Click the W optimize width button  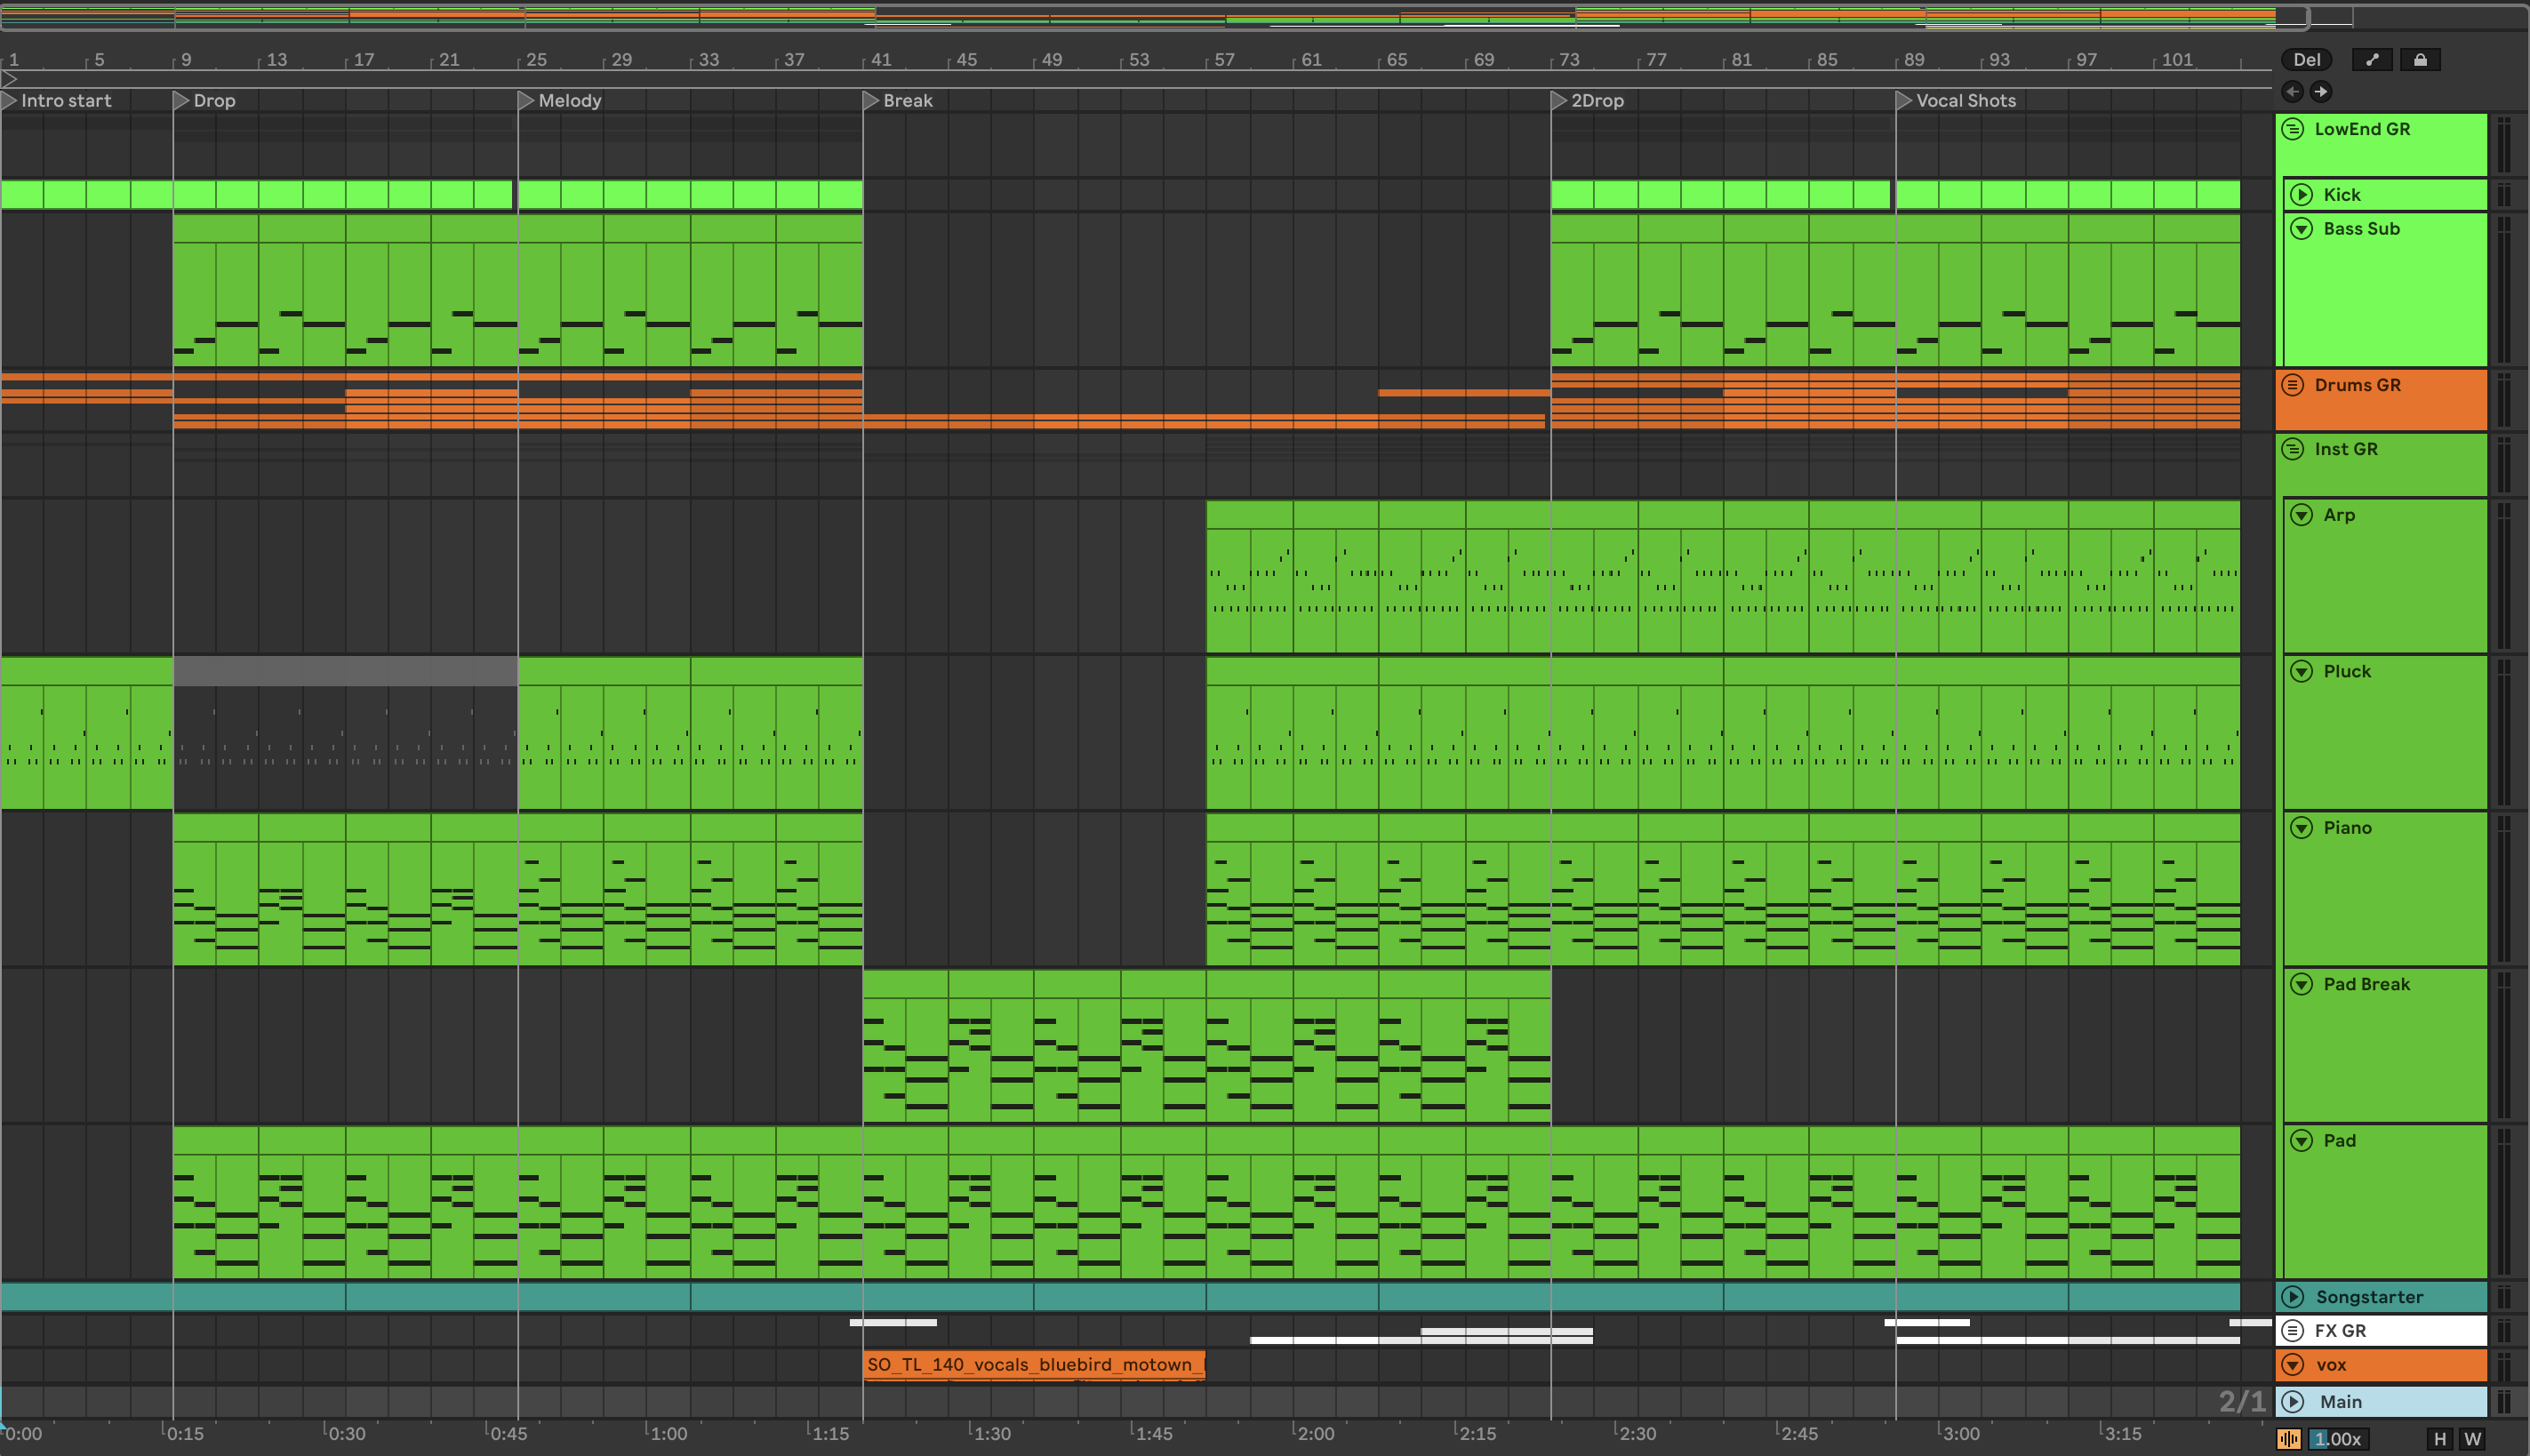[2472, 1439]
